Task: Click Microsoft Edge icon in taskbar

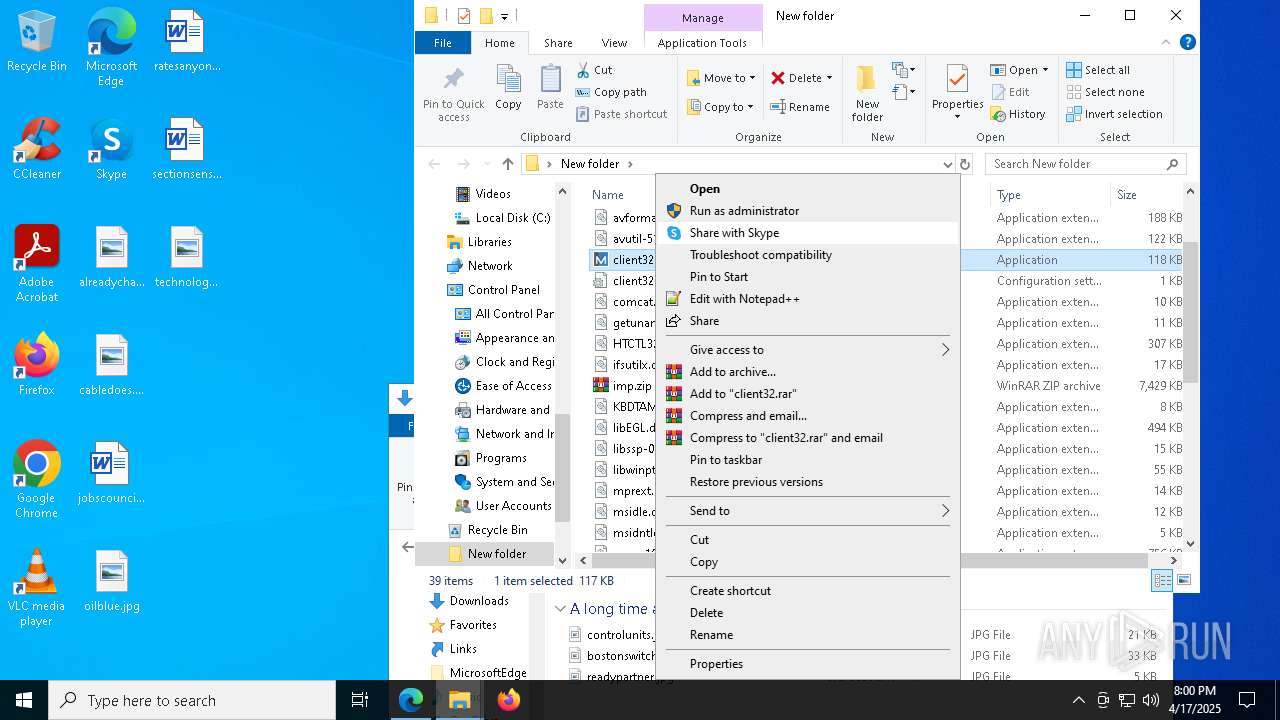Action: 411,700
